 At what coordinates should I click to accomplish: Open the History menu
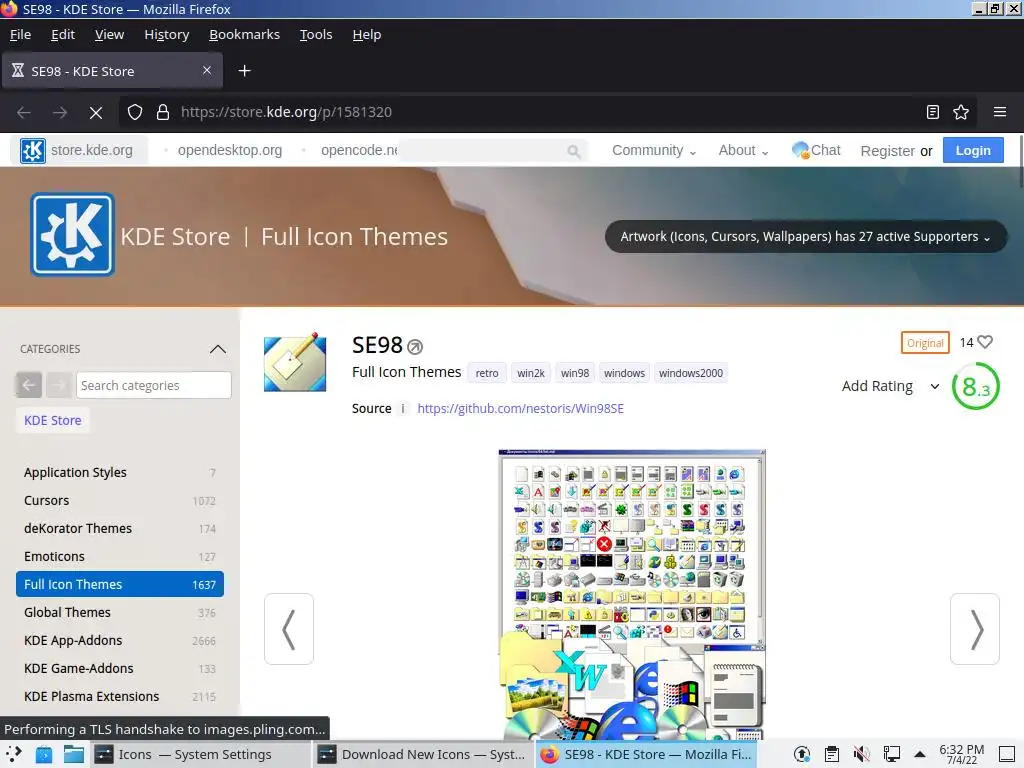coord(167,35)
